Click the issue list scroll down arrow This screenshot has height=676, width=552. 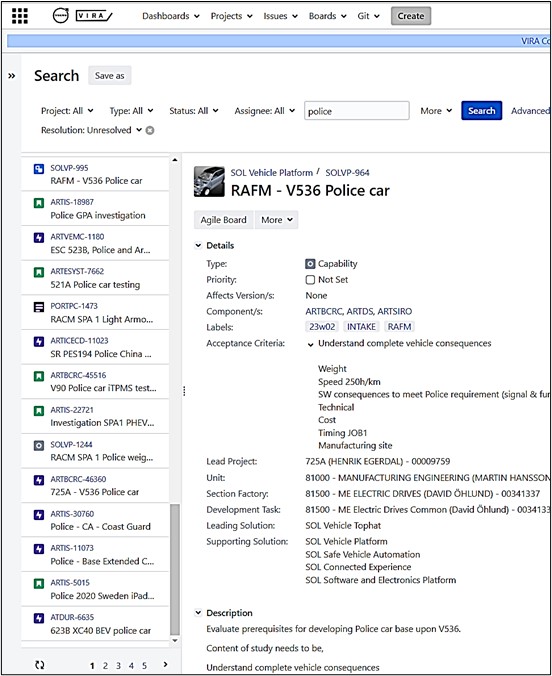tap(175, 641)
